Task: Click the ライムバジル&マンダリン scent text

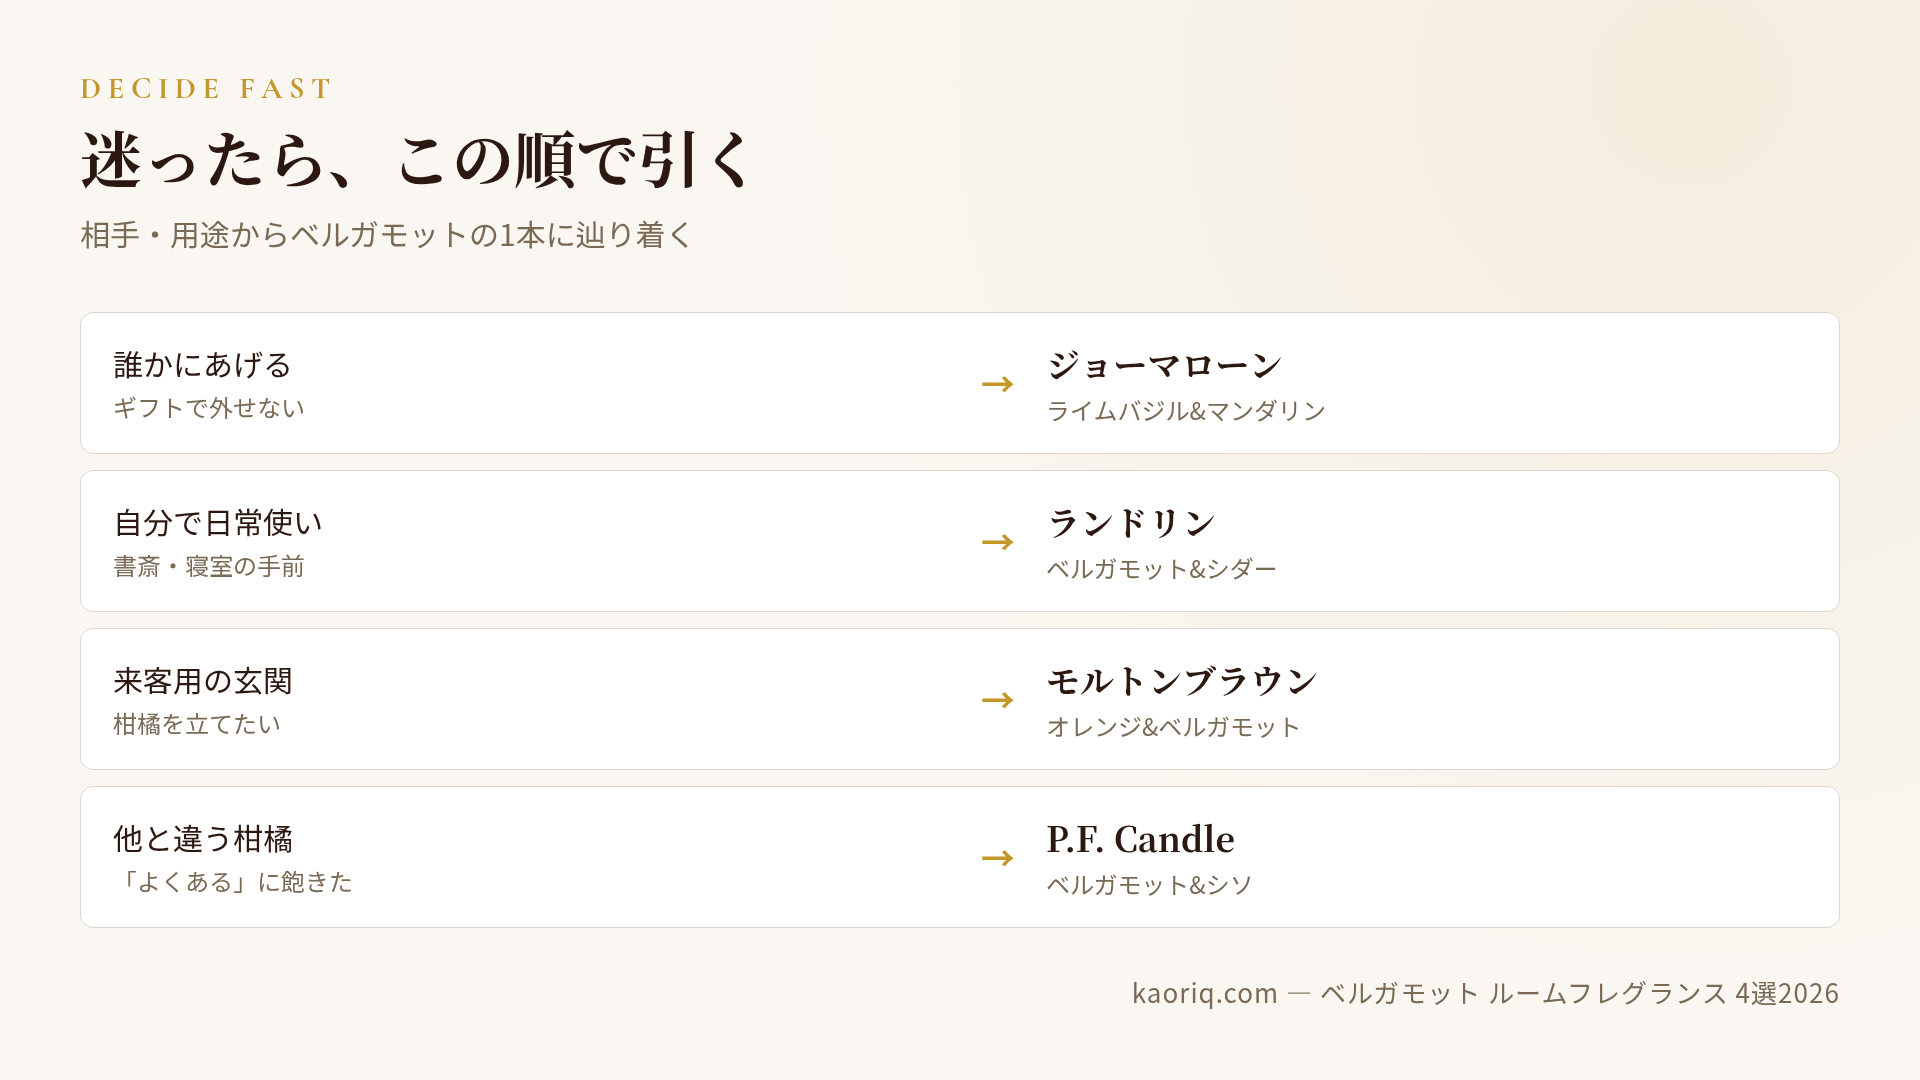Action: 1186,411
